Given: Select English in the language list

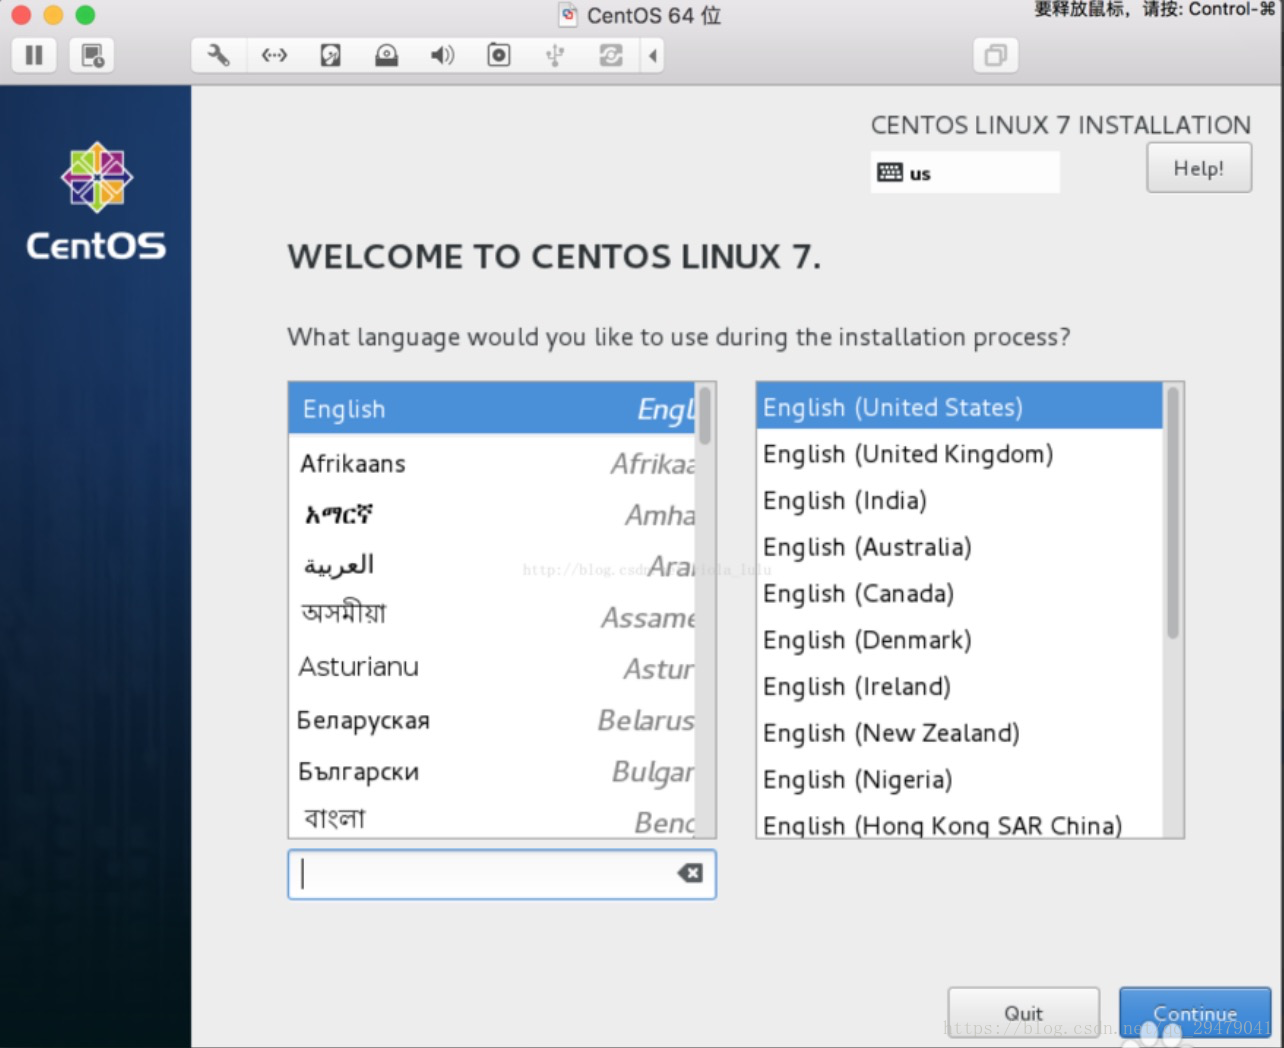Looking at the screenshot, I should click(492, 408).
